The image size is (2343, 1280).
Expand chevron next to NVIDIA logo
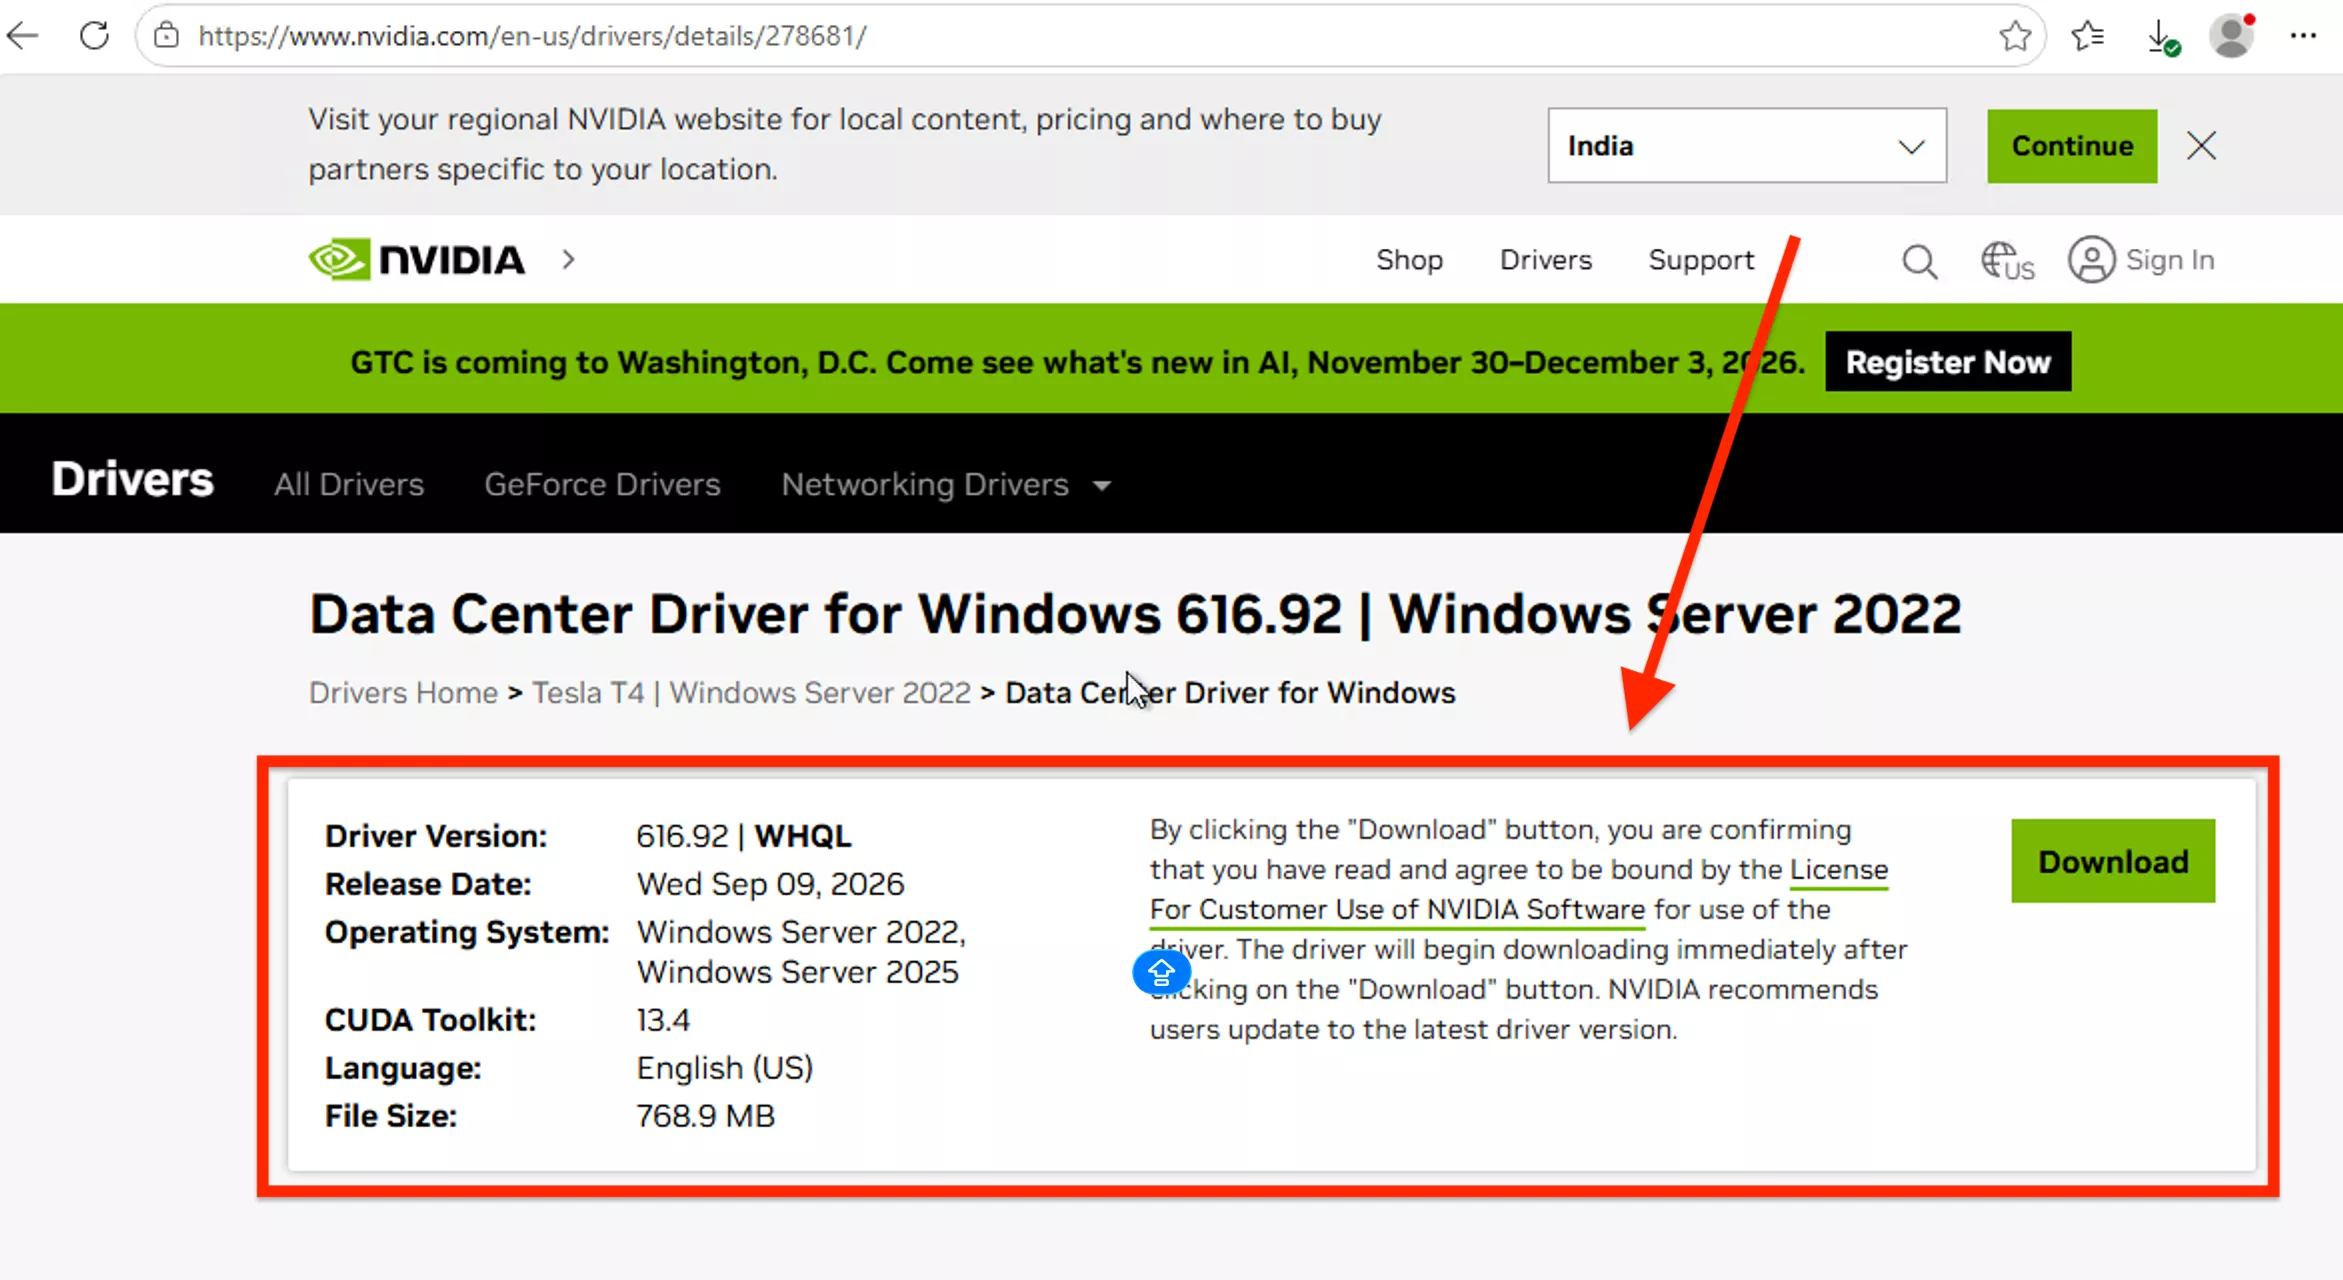[x=568, y=260]
